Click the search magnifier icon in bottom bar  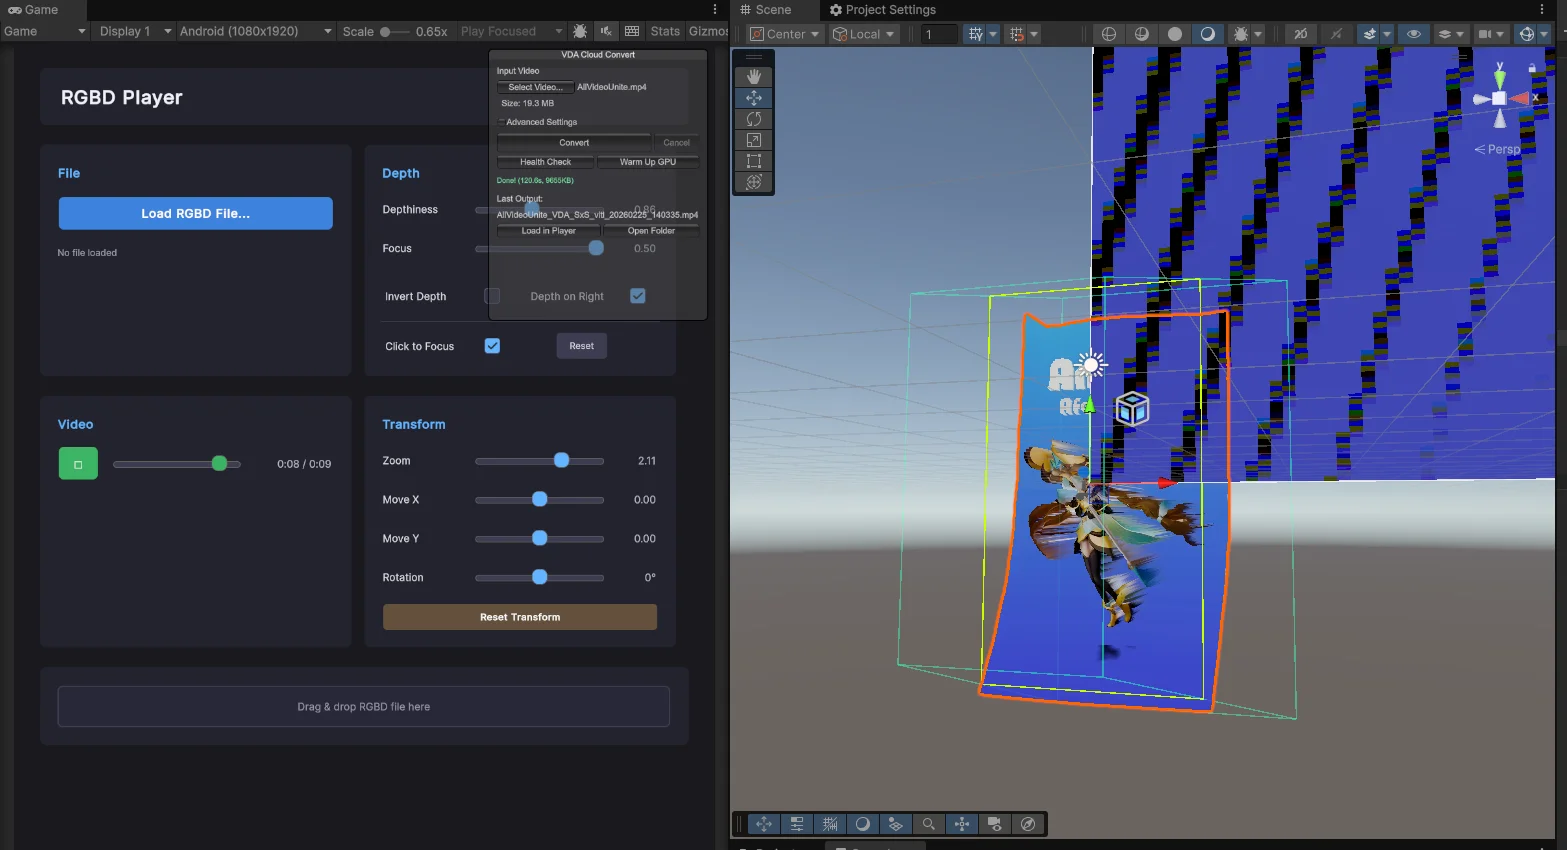[929, 824]
